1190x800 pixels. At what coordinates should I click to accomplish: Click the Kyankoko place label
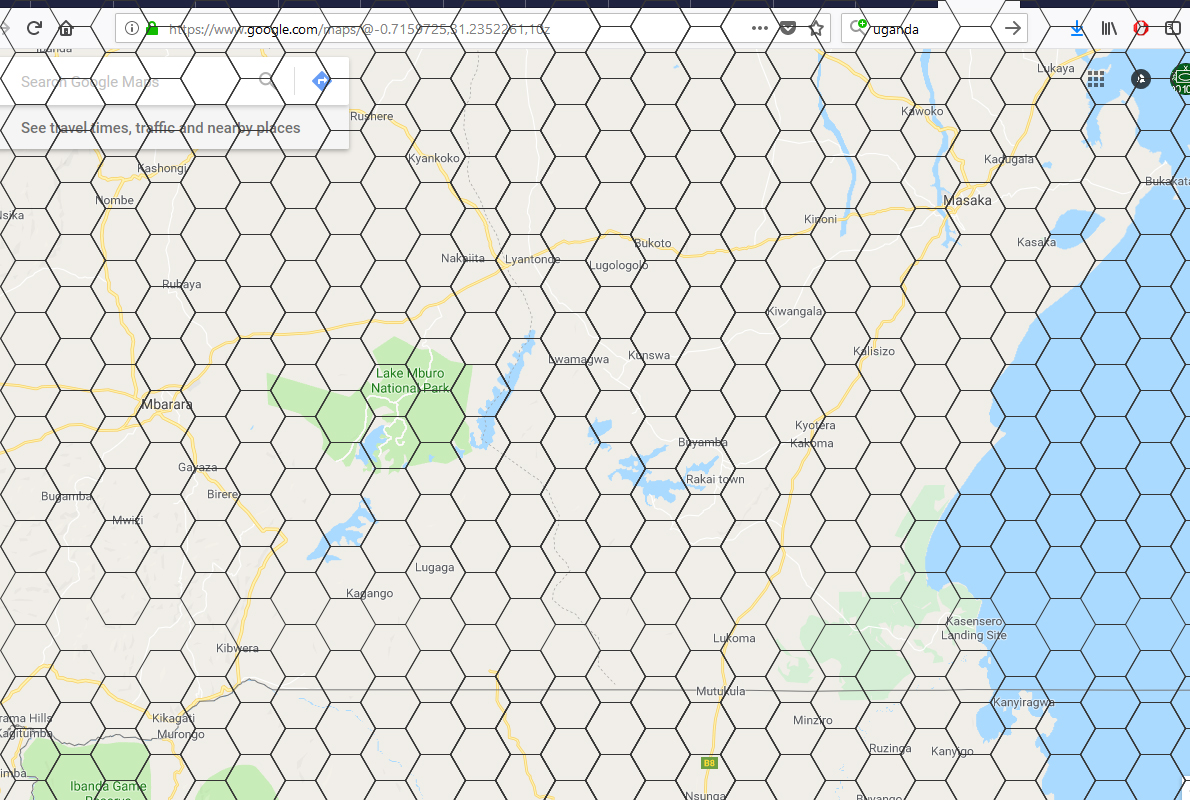click(433, 158)
